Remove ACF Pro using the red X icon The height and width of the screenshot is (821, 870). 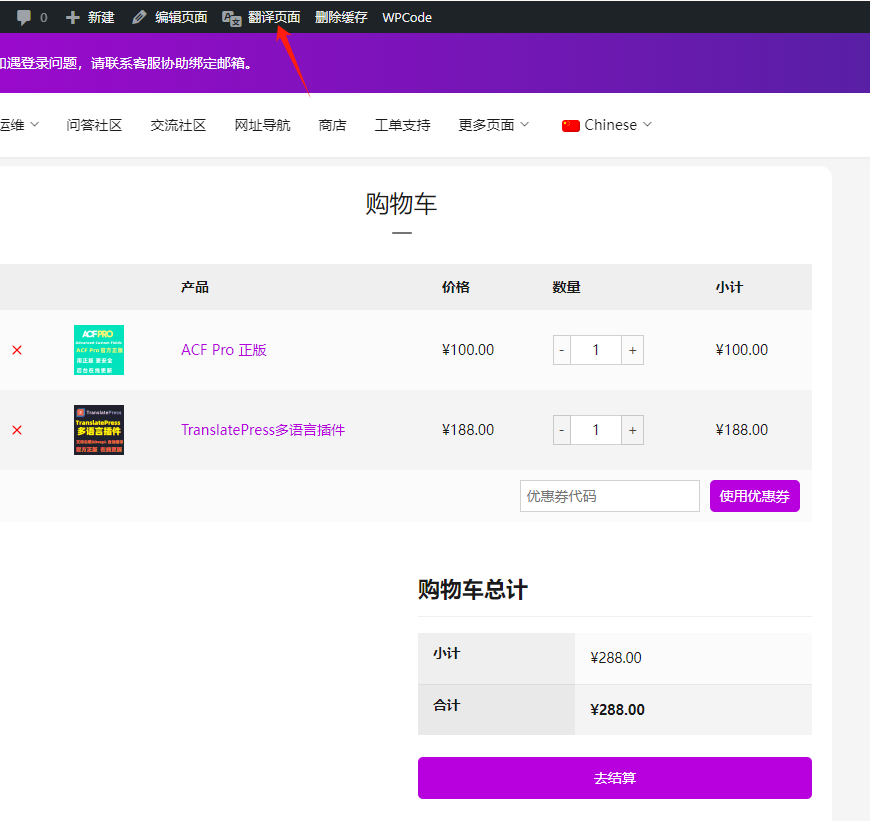pos(16,350)
